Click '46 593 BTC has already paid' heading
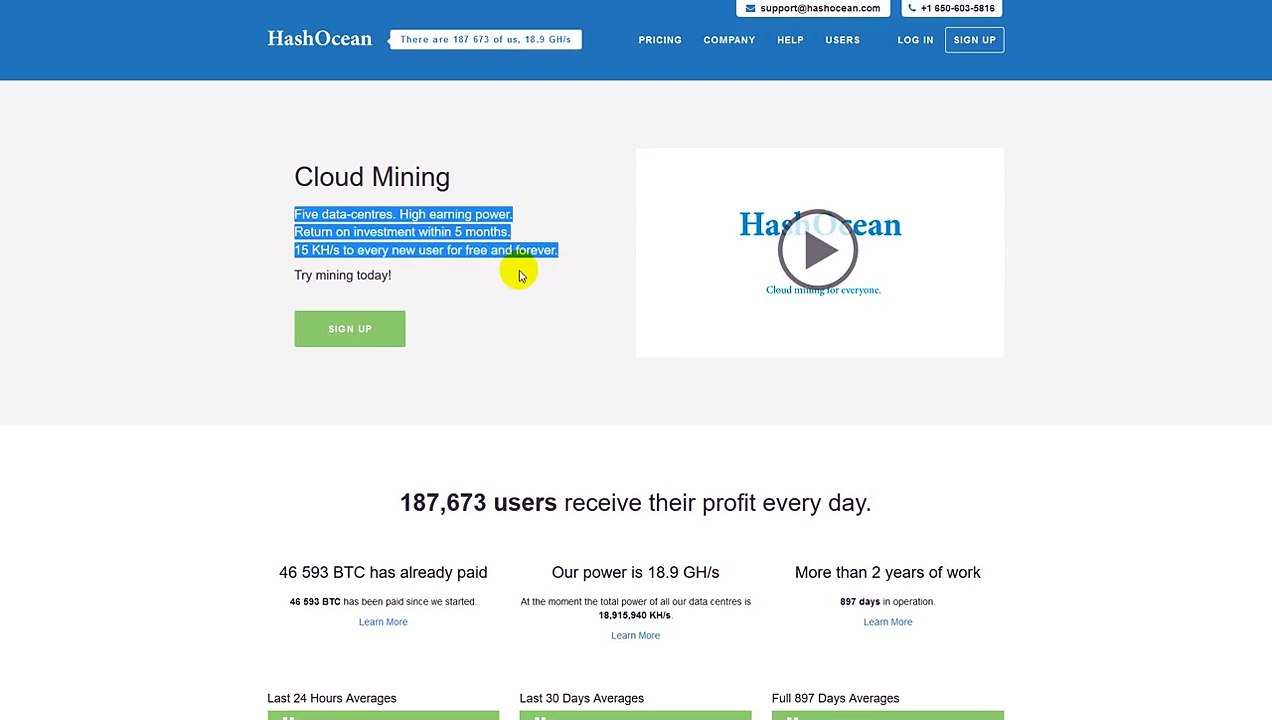The width and height of the screenshot is (1272, 720). (383, 572)
